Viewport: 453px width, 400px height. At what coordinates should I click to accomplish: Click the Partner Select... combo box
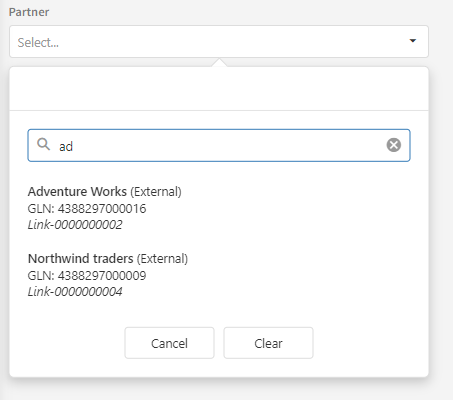click(219, 42)
